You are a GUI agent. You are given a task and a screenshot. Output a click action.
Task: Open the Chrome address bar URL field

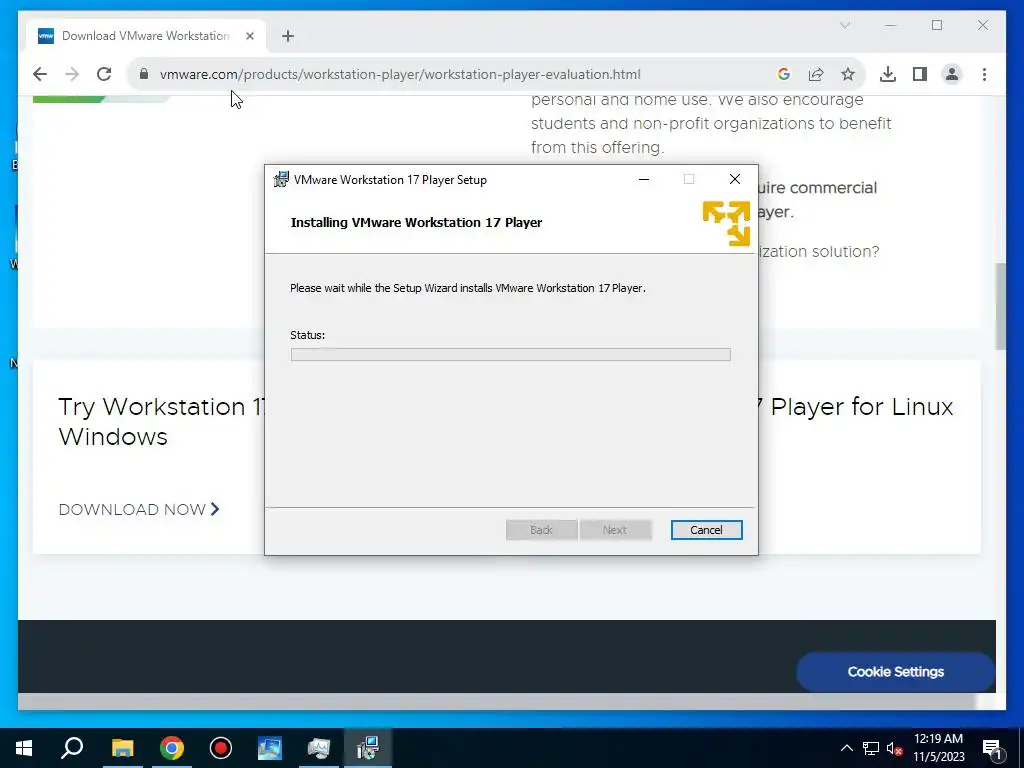point(400,74)
